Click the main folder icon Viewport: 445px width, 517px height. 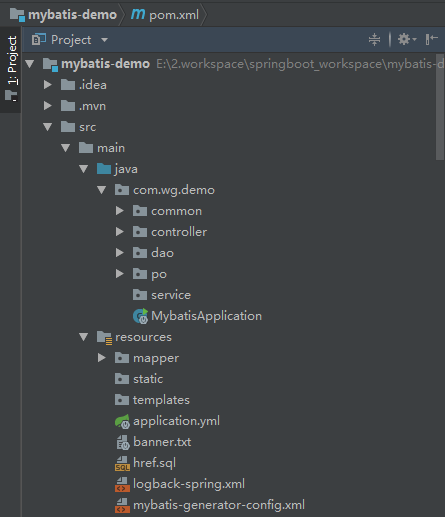[86, 148]
